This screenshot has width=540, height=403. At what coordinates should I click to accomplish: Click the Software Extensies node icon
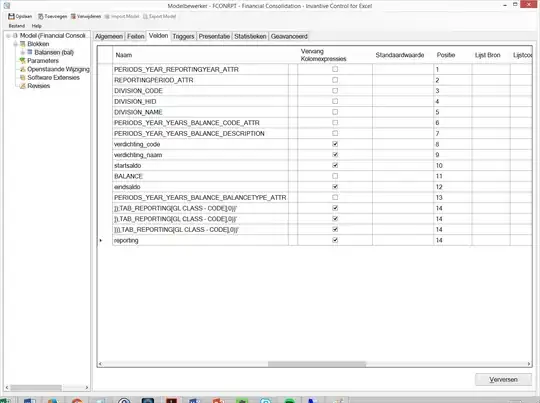(x=23, y=78)
